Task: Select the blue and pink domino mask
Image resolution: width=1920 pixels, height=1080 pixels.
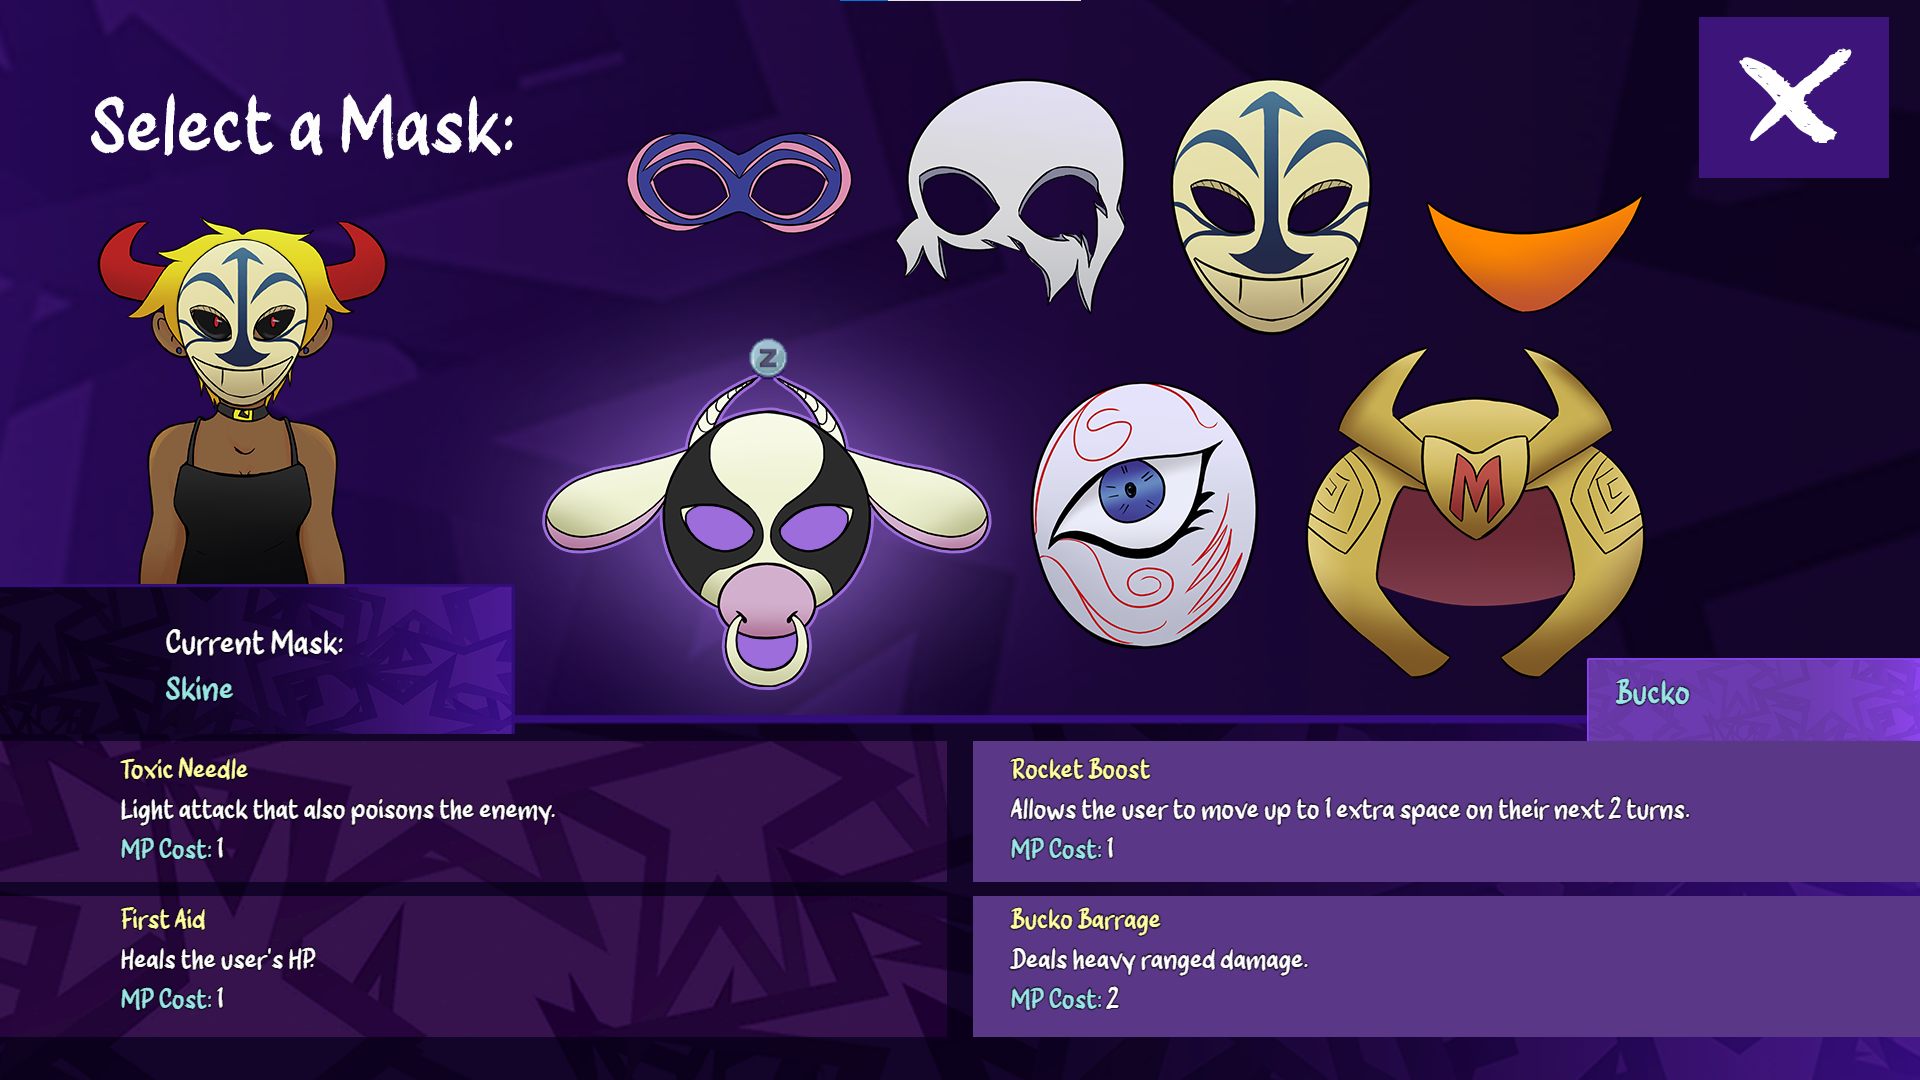Action: point(739,182)
